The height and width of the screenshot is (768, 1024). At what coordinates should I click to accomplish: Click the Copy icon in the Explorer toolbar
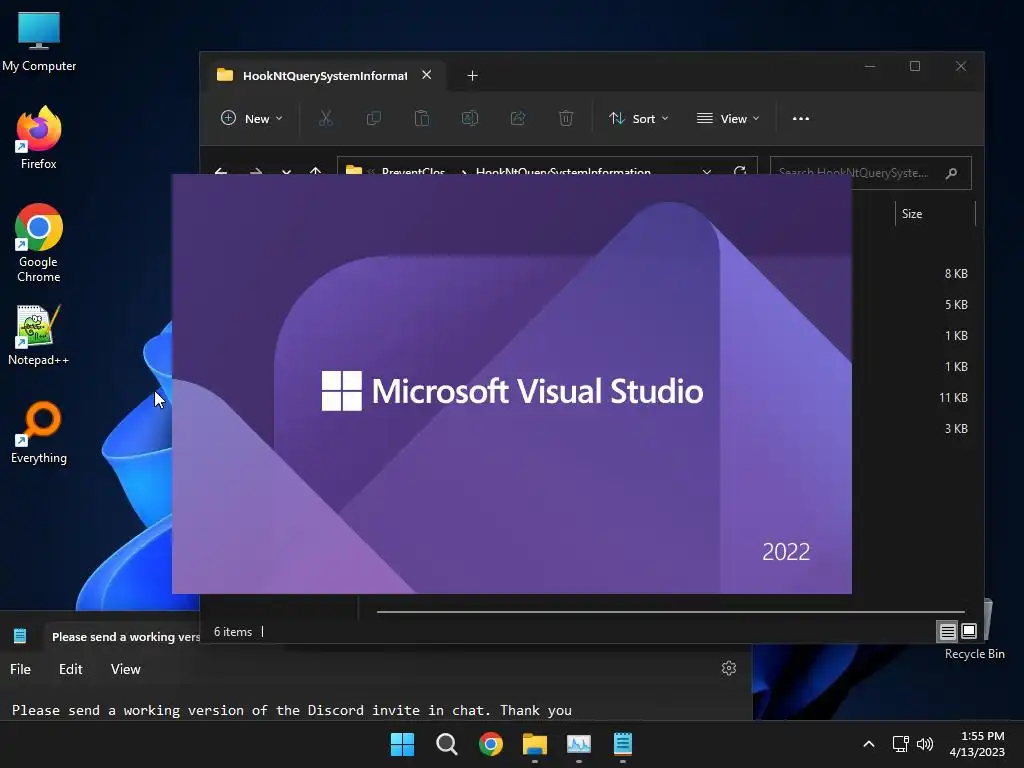(374, 118)
